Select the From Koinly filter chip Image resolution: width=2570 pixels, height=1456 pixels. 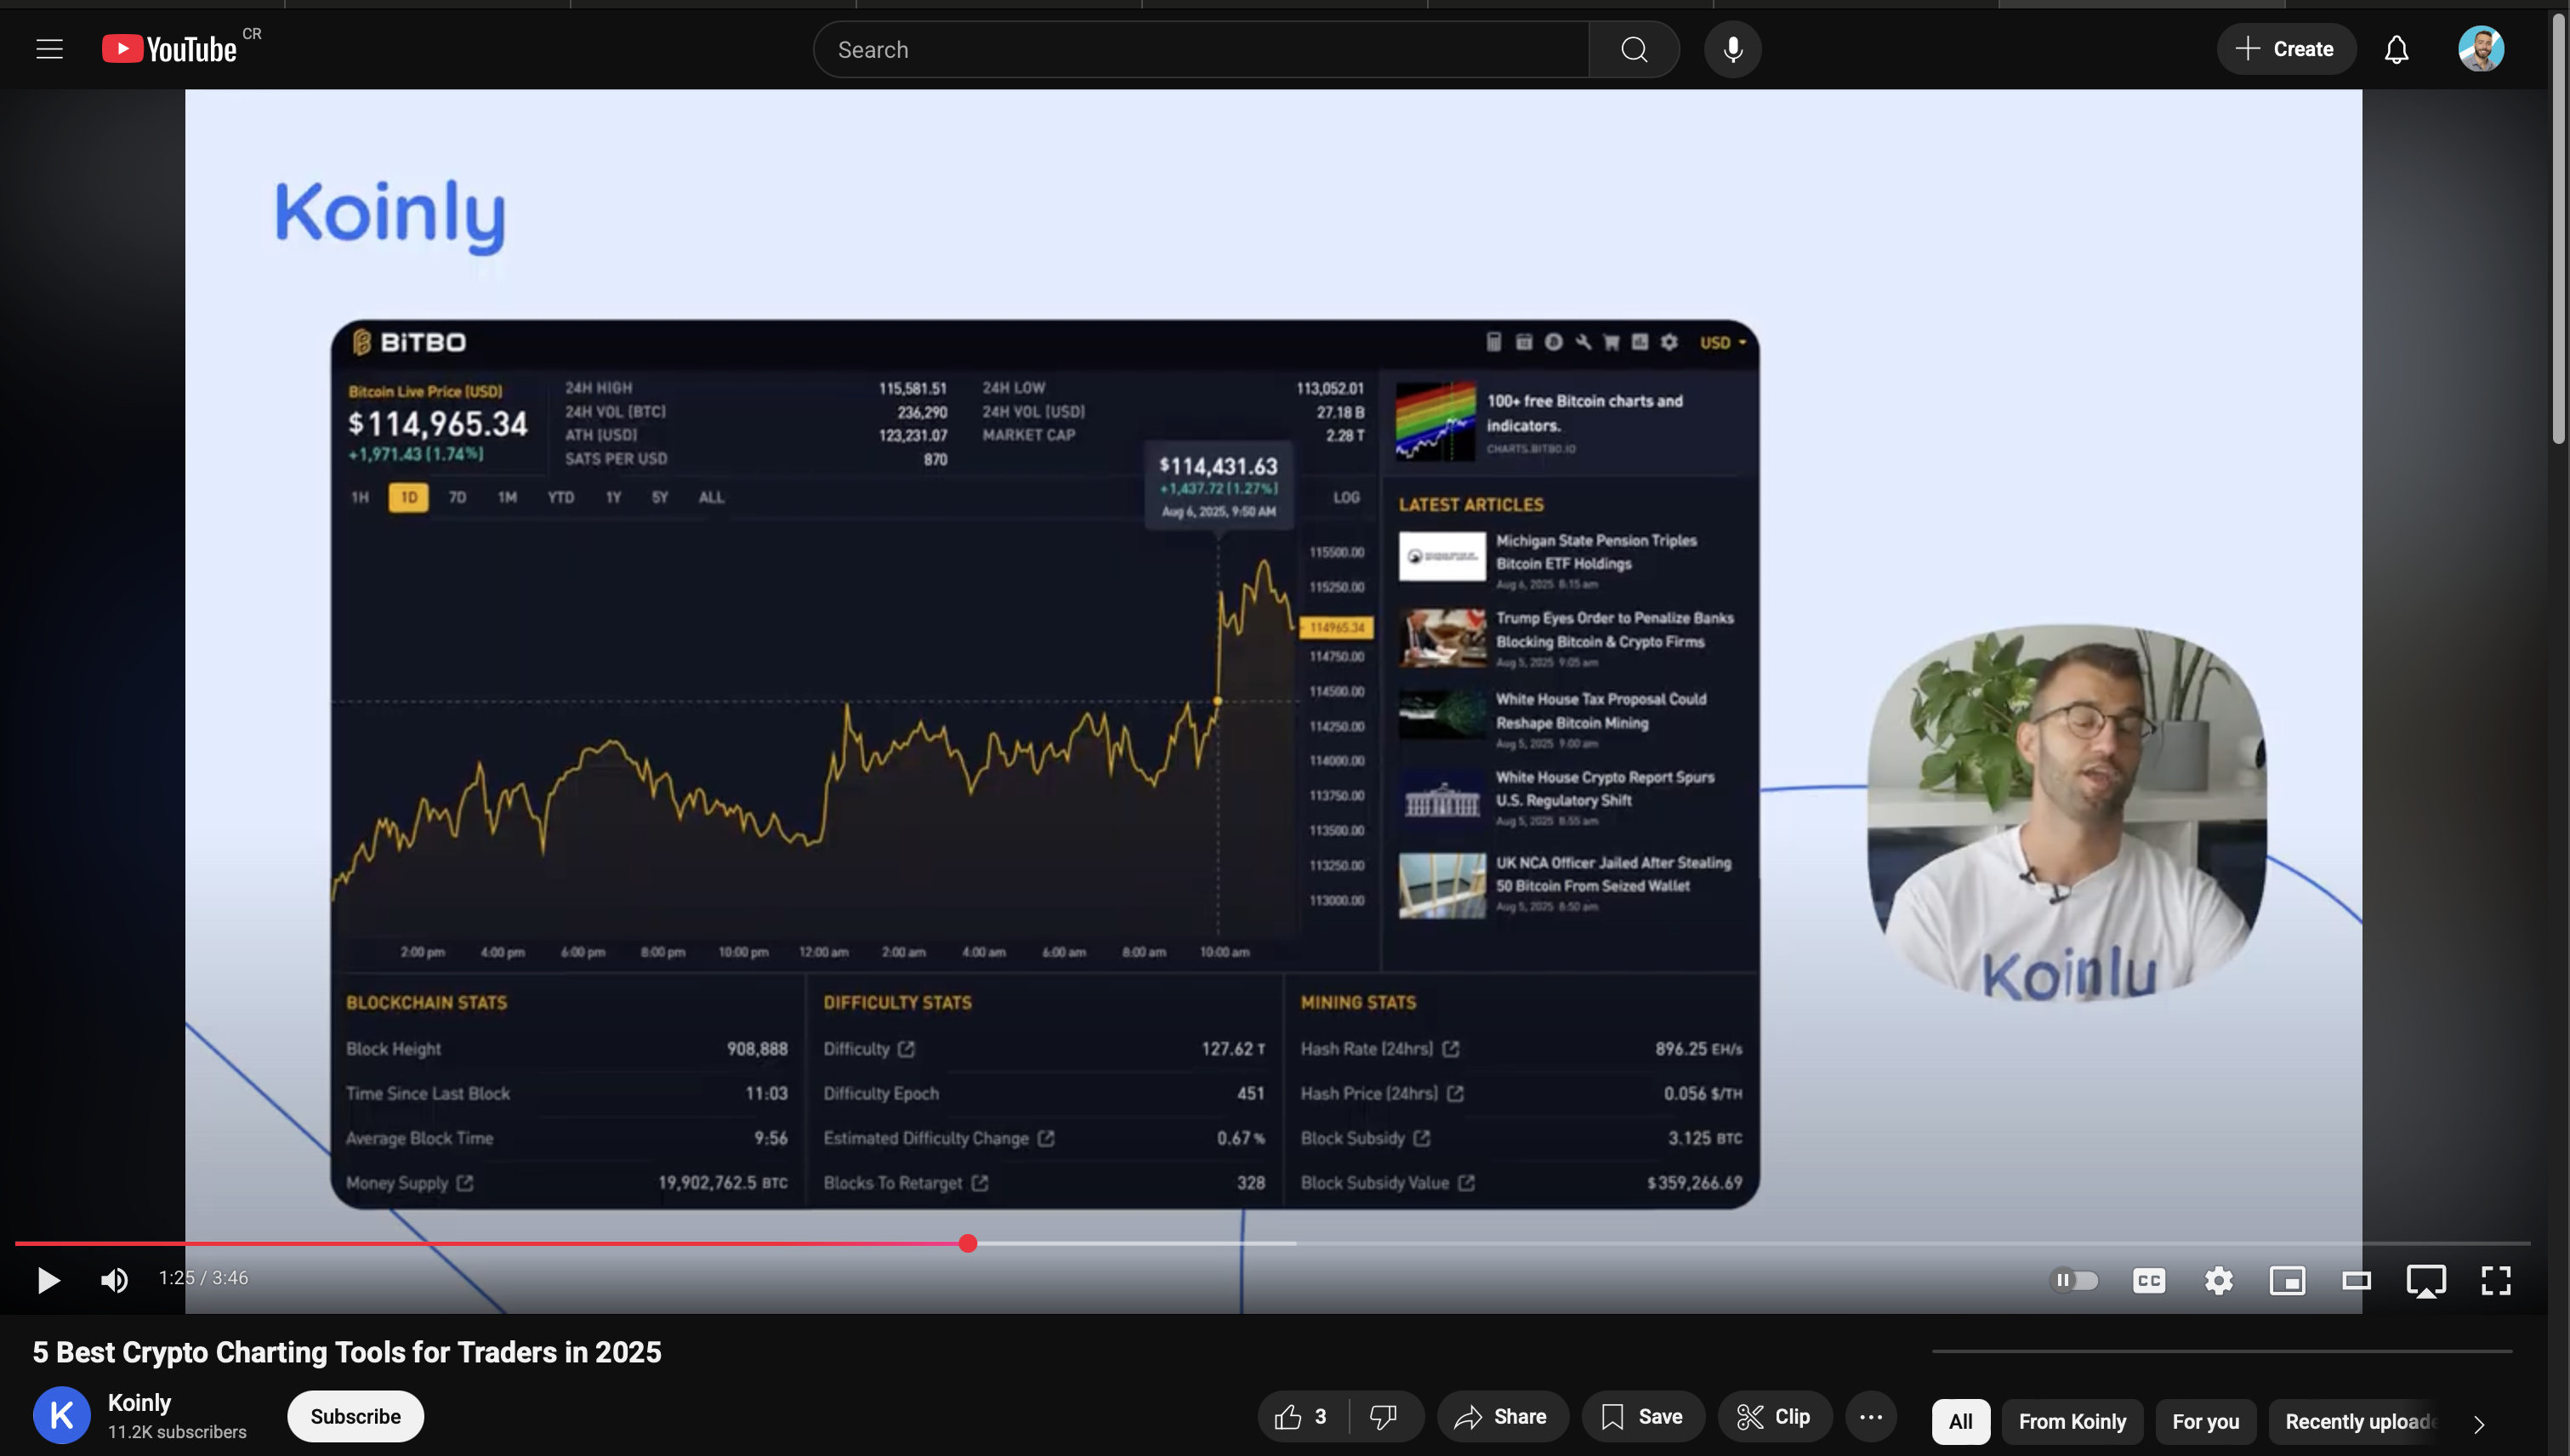2072,1422
